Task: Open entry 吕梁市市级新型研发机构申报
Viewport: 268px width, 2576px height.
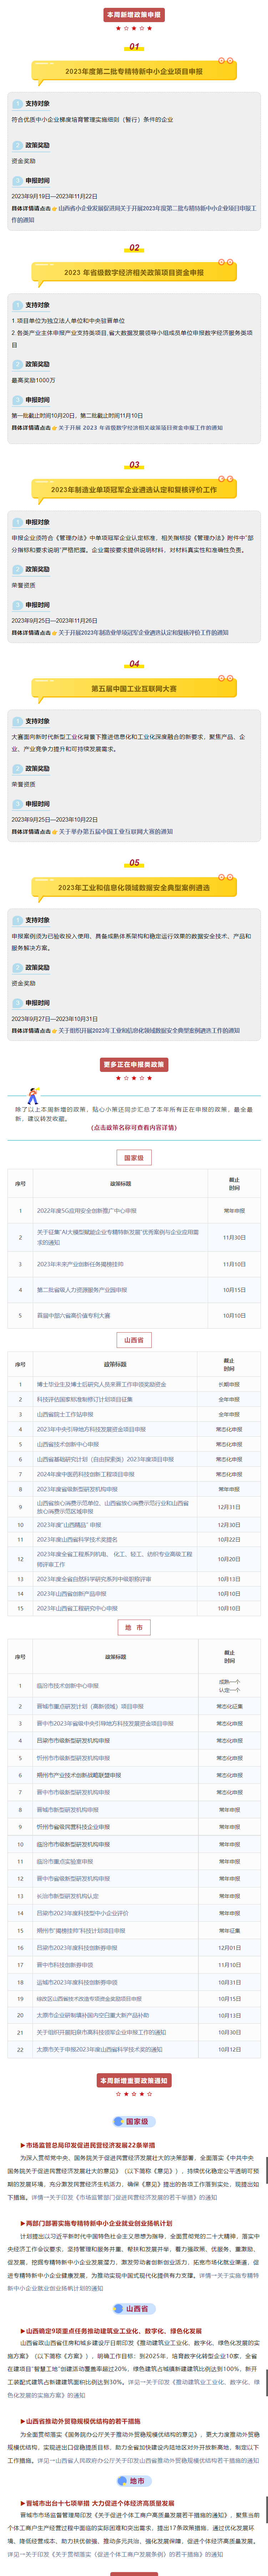Action: click(74, 1741)
